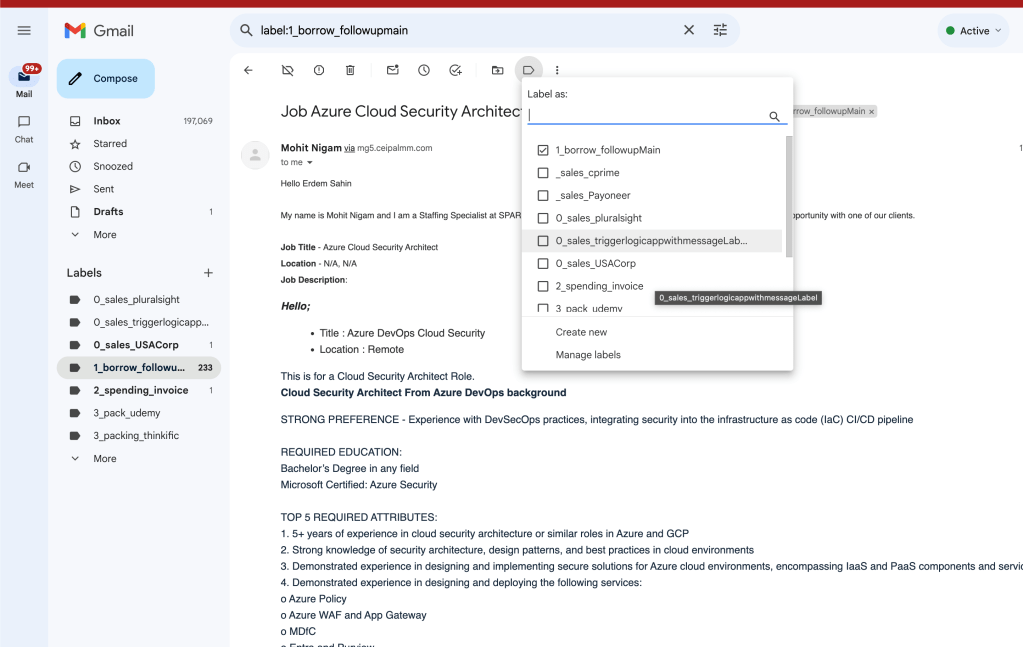
Task: Open Meet in the left rail
Action: 24,174
